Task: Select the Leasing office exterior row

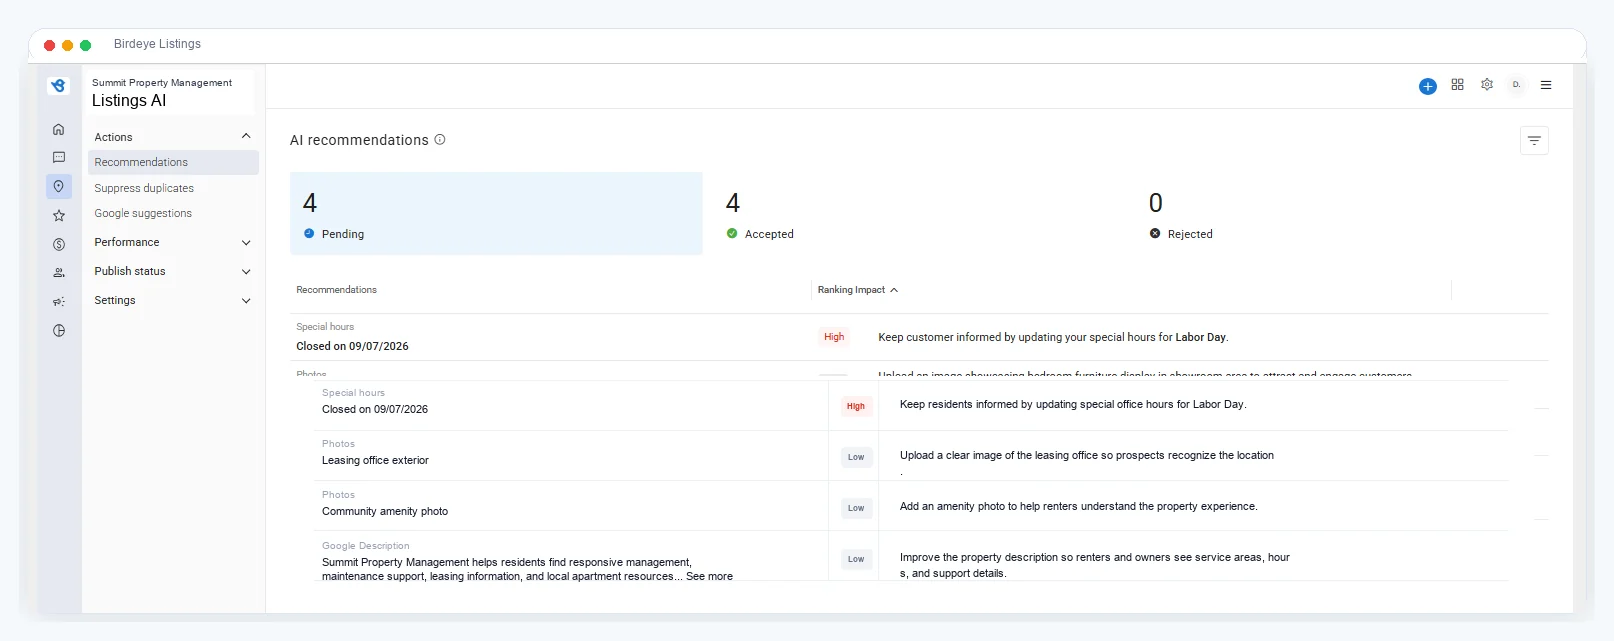Action: (x=910, y=456)
